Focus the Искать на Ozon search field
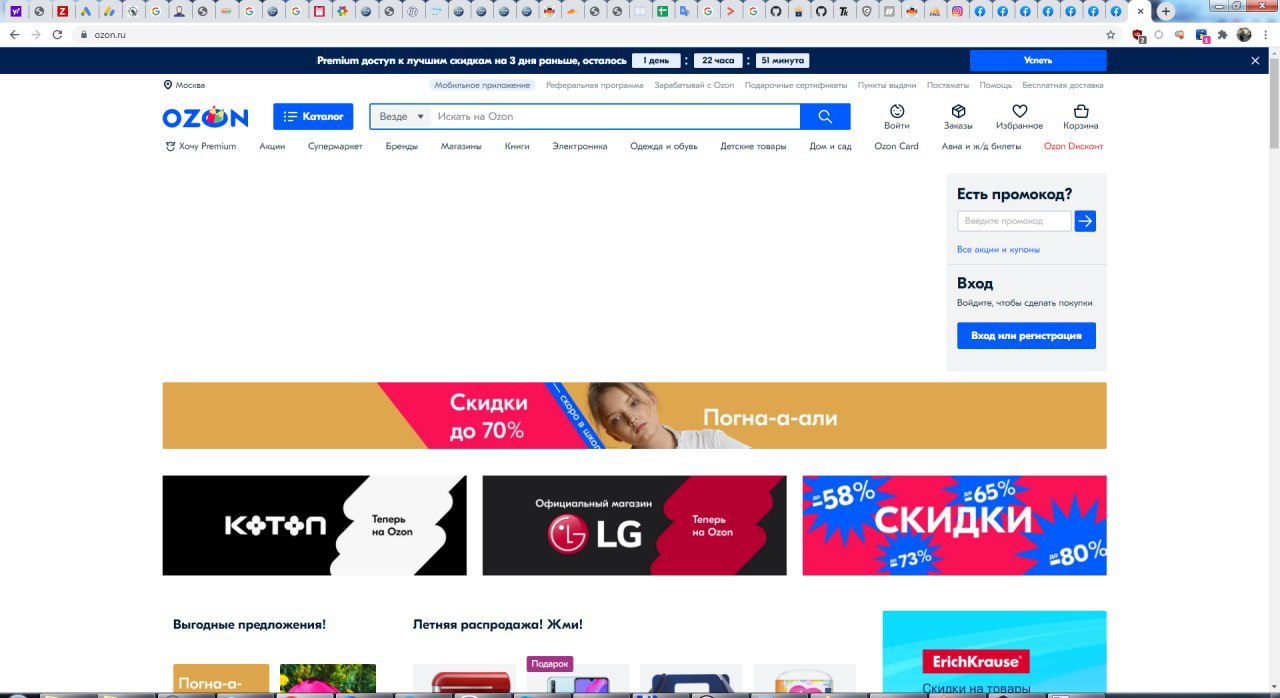The width and height of the screenshot is (1280, 698). click(615, 117)
